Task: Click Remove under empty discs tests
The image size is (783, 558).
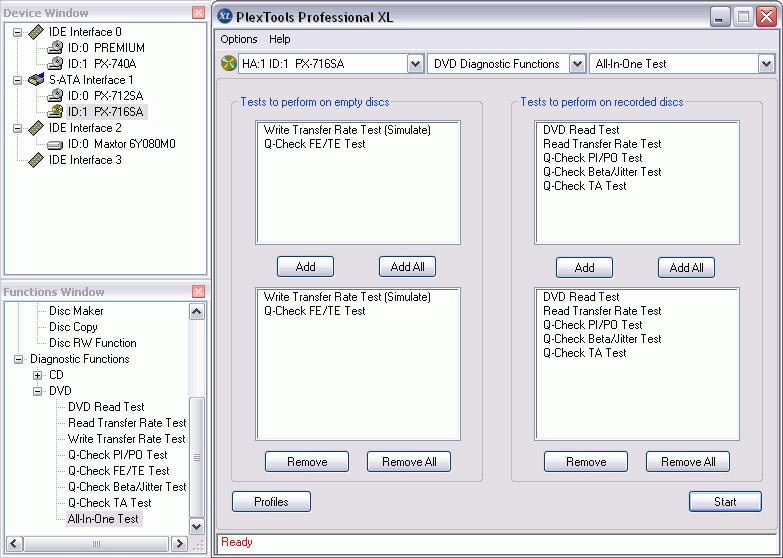Action: (x=307, y=462)
